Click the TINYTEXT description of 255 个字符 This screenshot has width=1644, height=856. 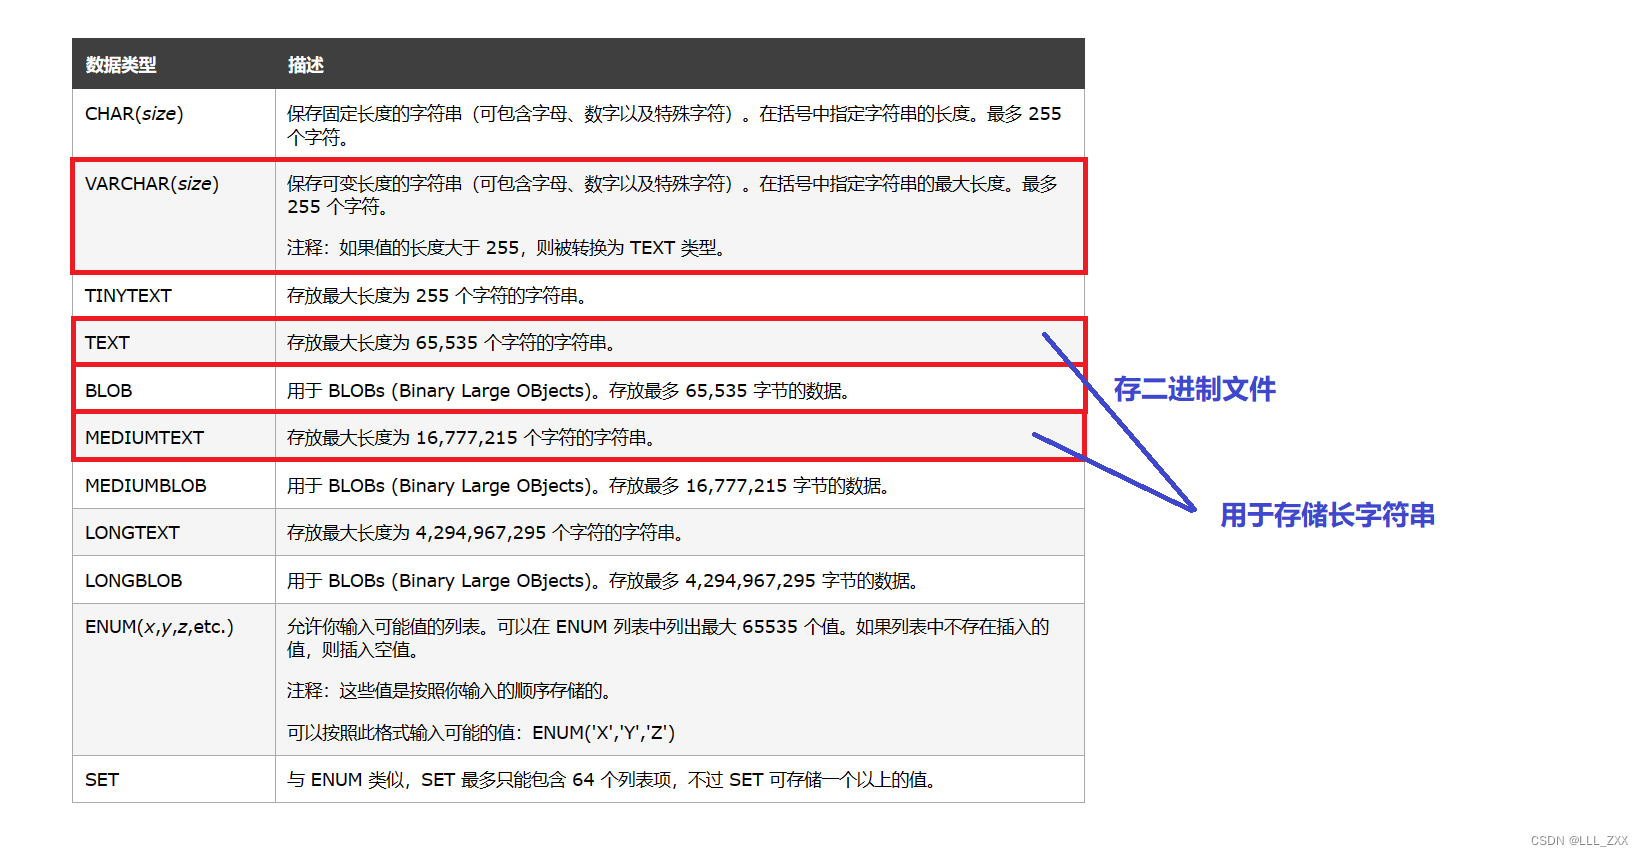(x=437, y=296)
